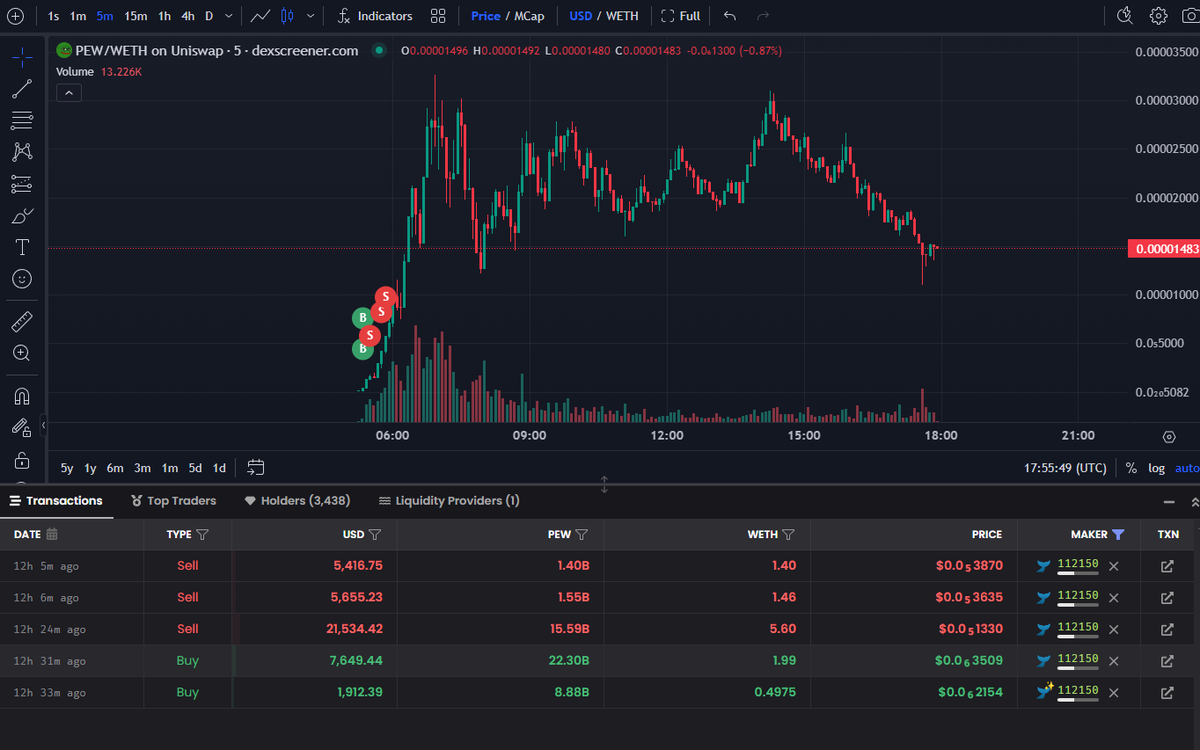Set the chart range to 5d
The height and width of the screenshot is (750, 1200).
point(195,467)
